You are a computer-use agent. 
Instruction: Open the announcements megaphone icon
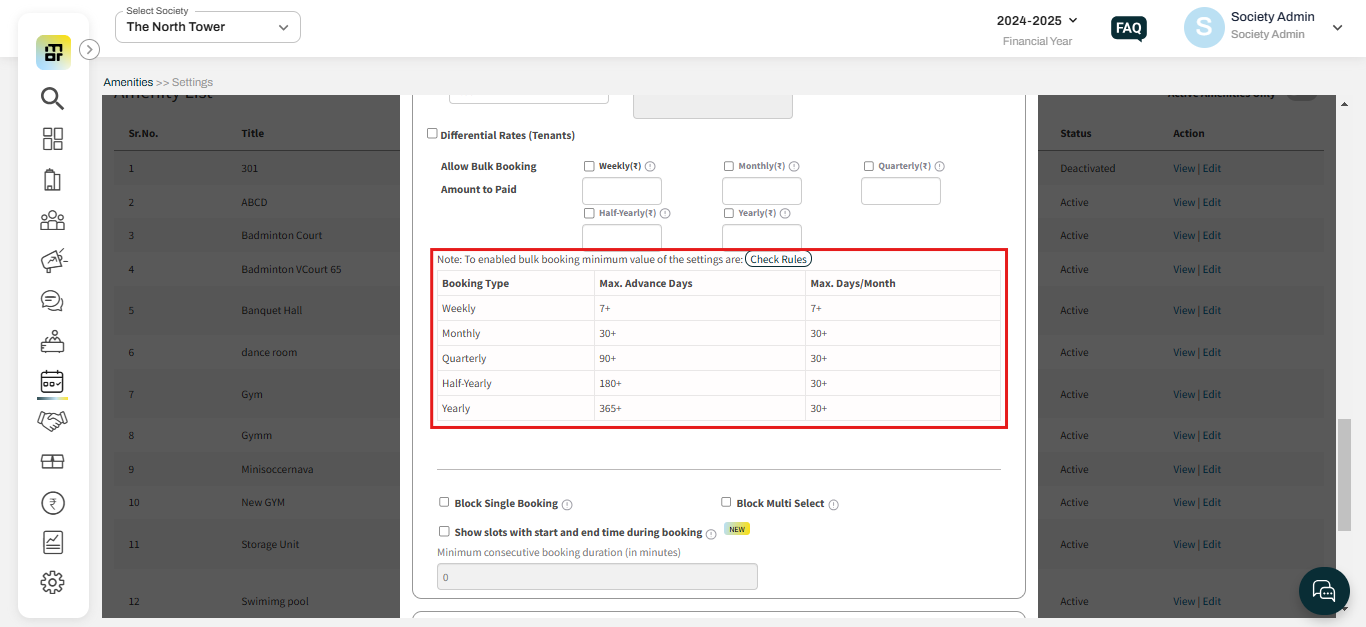tap(52, 260)
